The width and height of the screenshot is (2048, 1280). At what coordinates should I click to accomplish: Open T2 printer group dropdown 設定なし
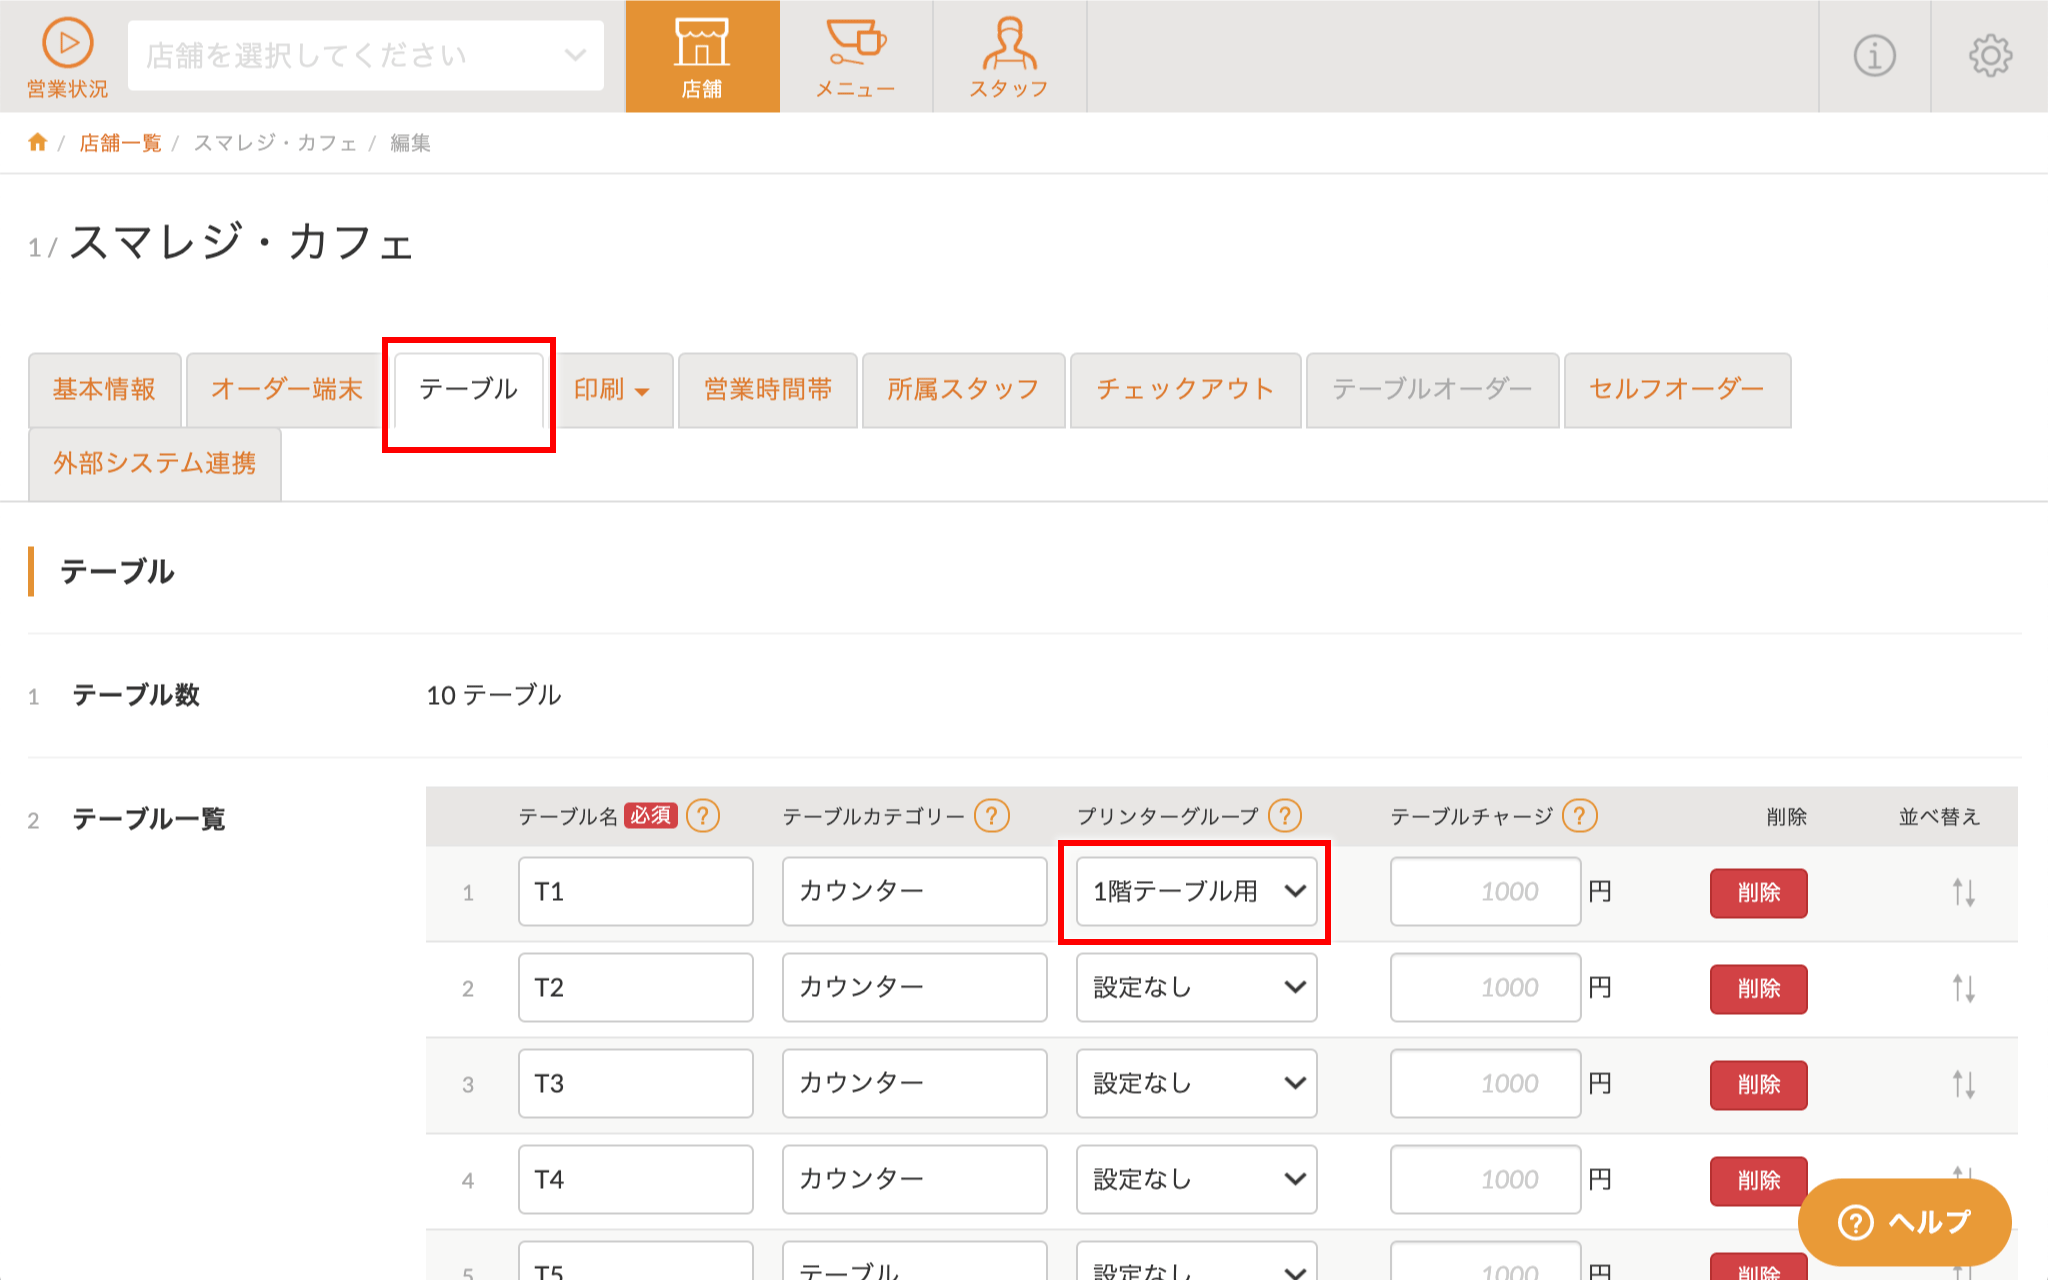tap(1196, 987)
